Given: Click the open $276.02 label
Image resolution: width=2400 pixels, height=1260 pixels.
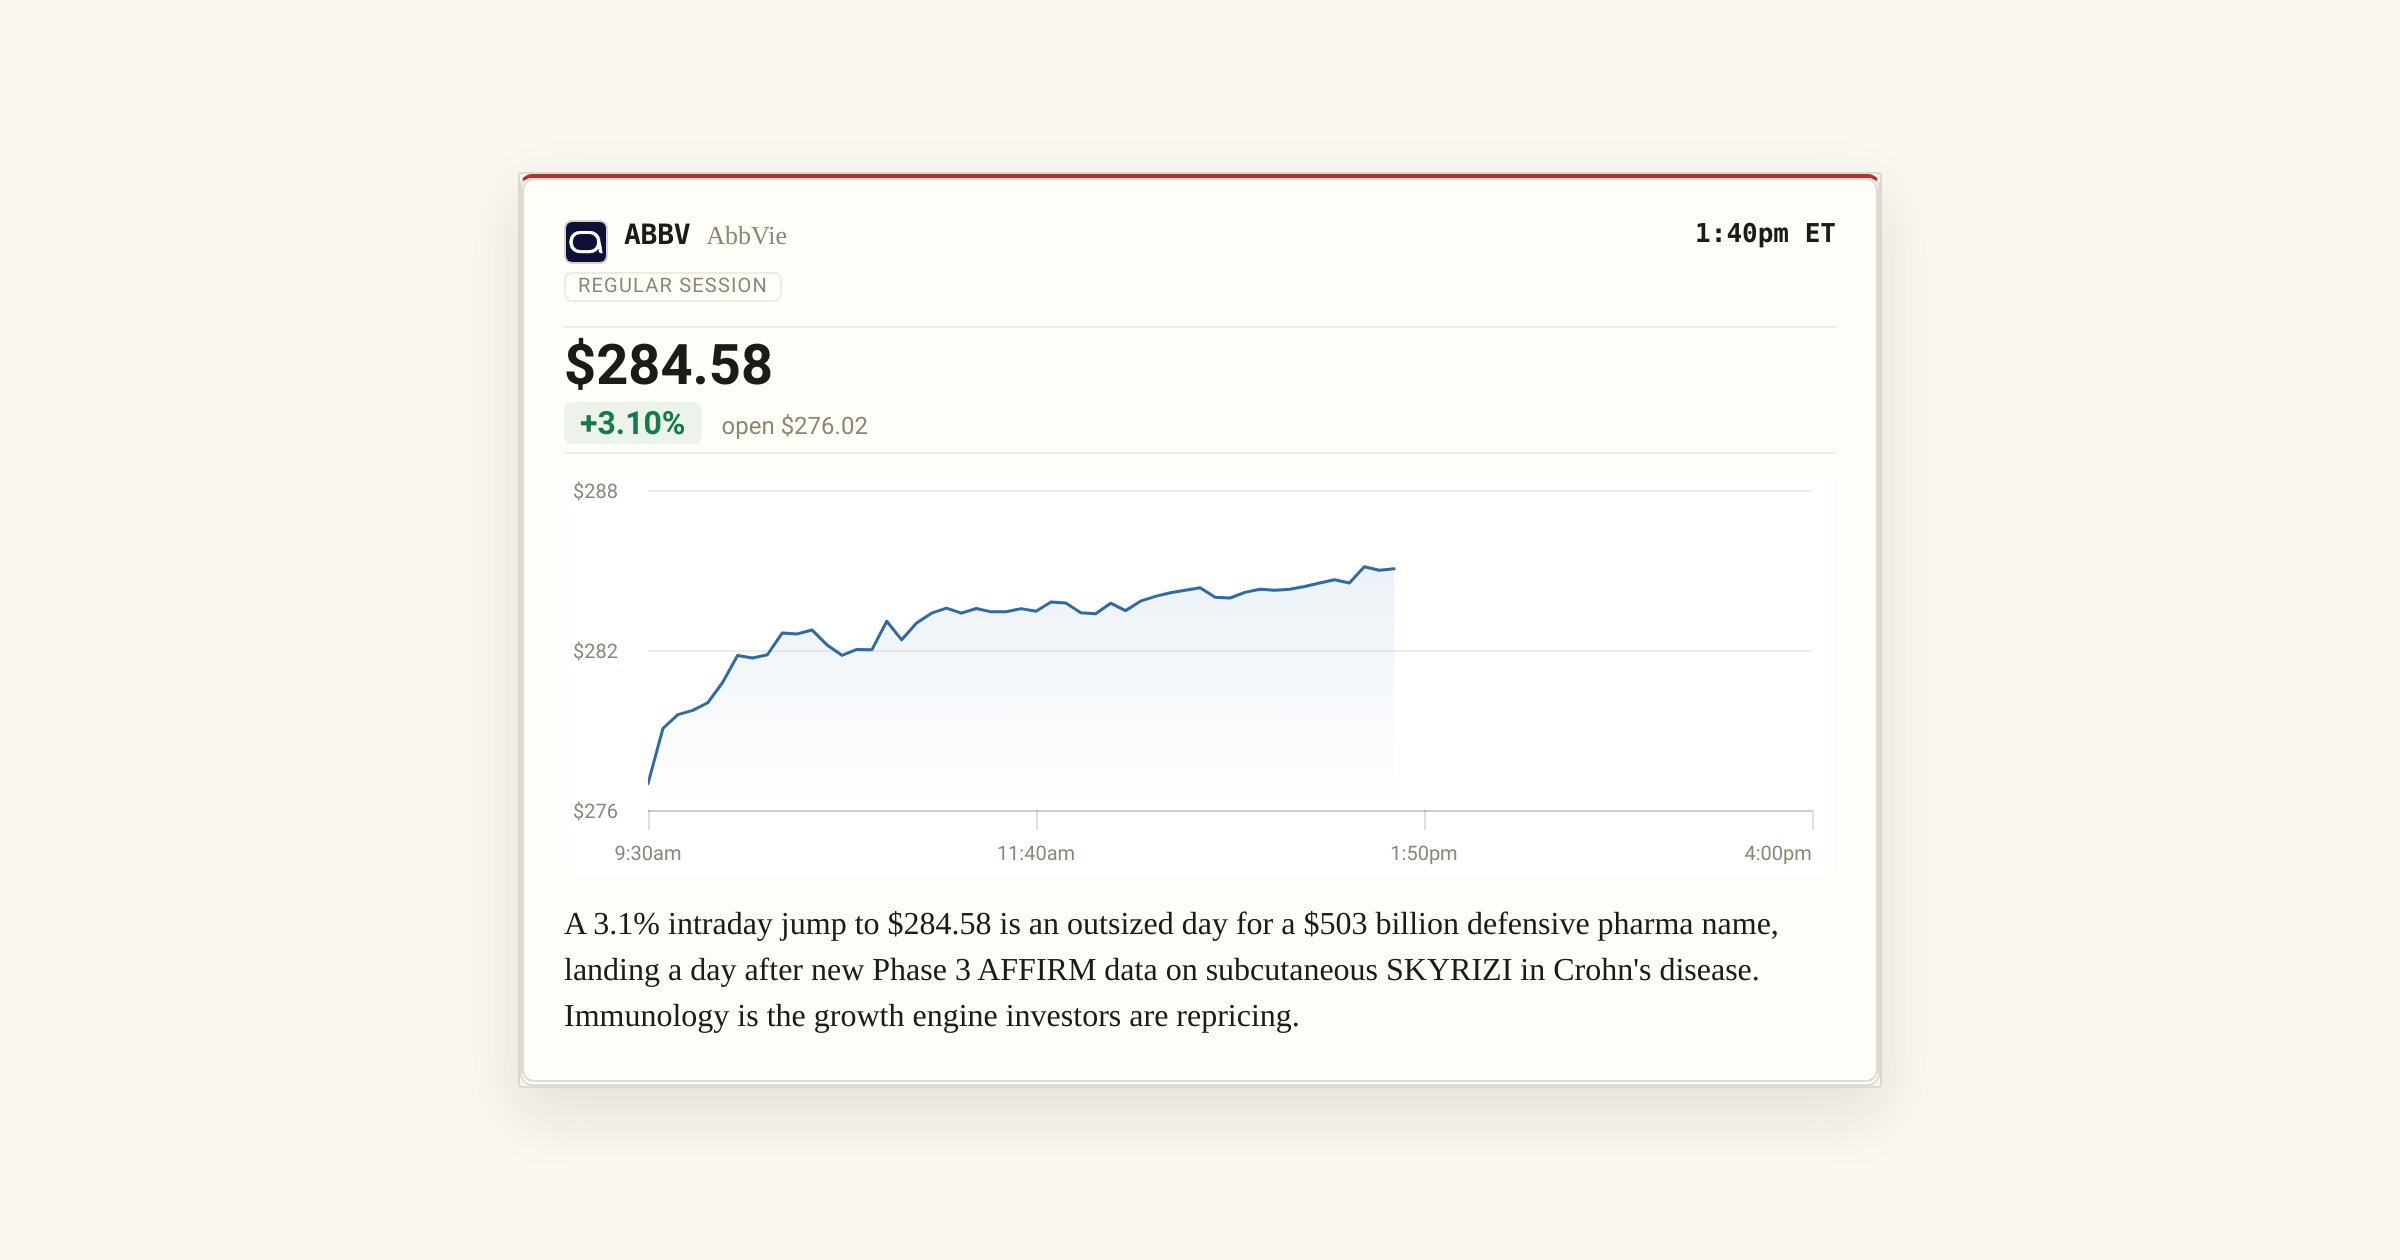Looking at the screenshot, I should pyautogui.click(x=794, y=426).
